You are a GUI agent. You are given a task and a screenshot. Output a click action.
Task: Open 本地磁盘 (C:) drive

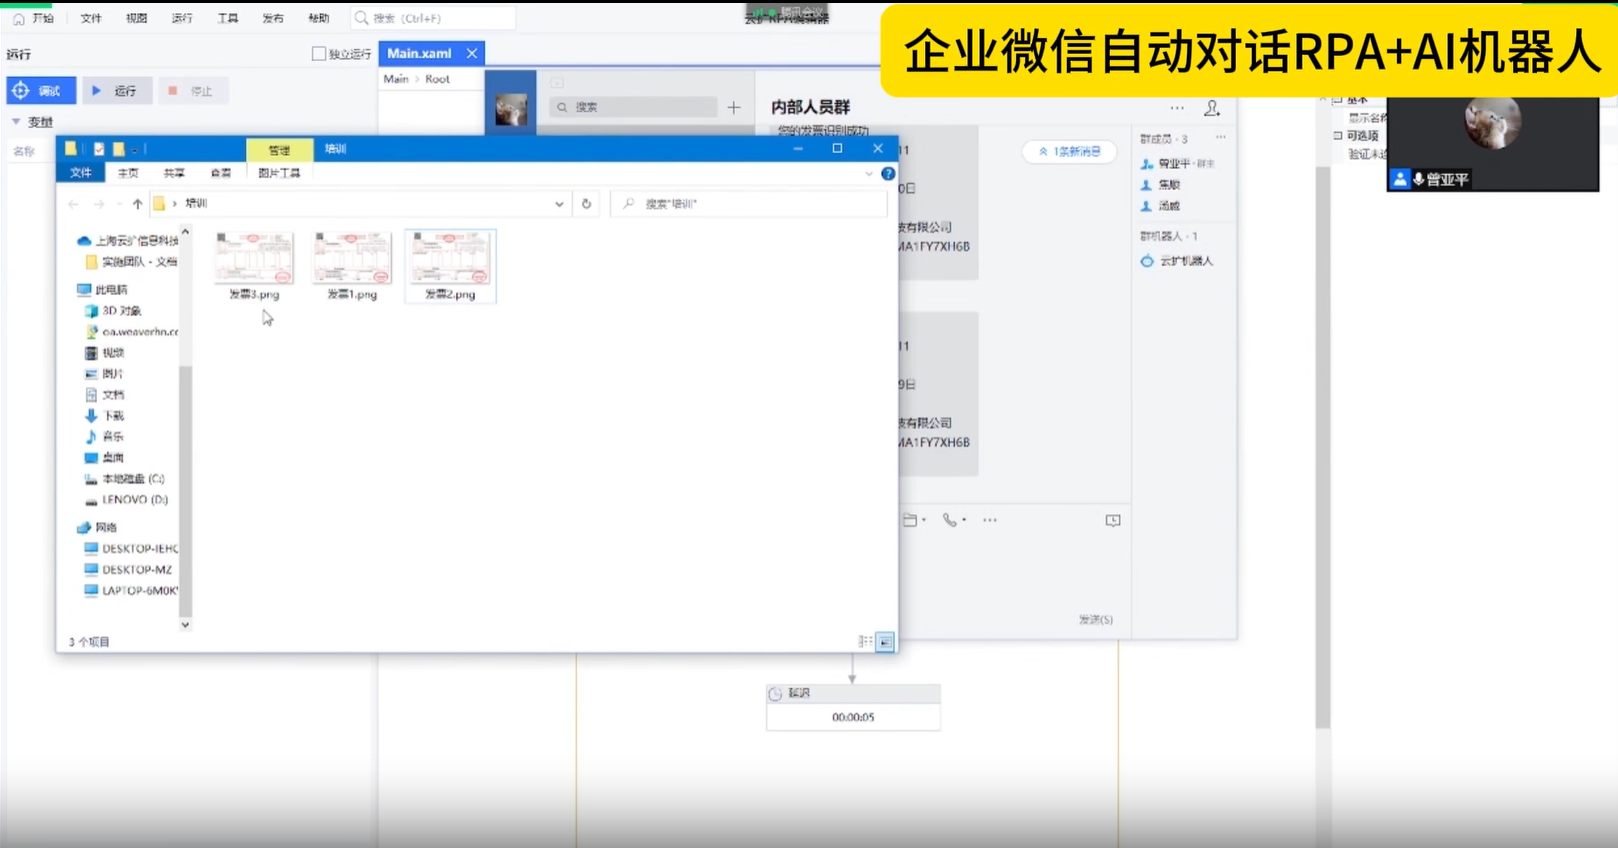(x=125, y=479)
